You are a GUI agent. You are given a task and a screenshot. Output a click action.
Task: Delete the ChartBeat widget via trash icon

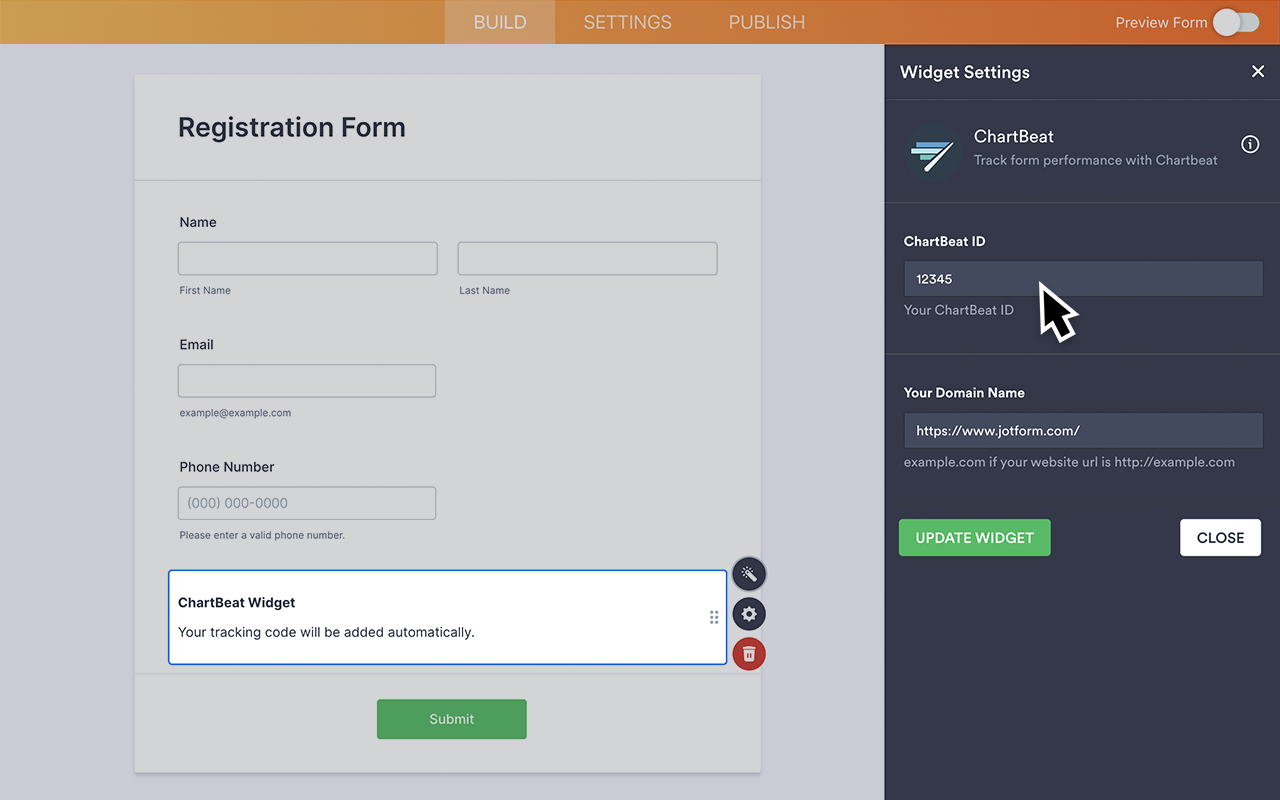click(x=749, y=654)
